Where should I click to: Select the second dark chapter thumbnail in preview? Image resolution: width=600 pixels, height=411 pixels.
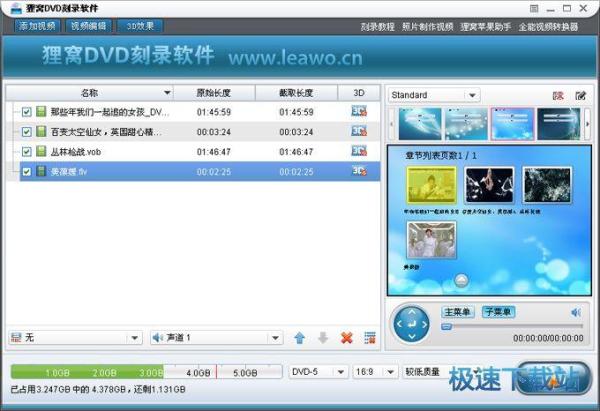pos(489,185)
